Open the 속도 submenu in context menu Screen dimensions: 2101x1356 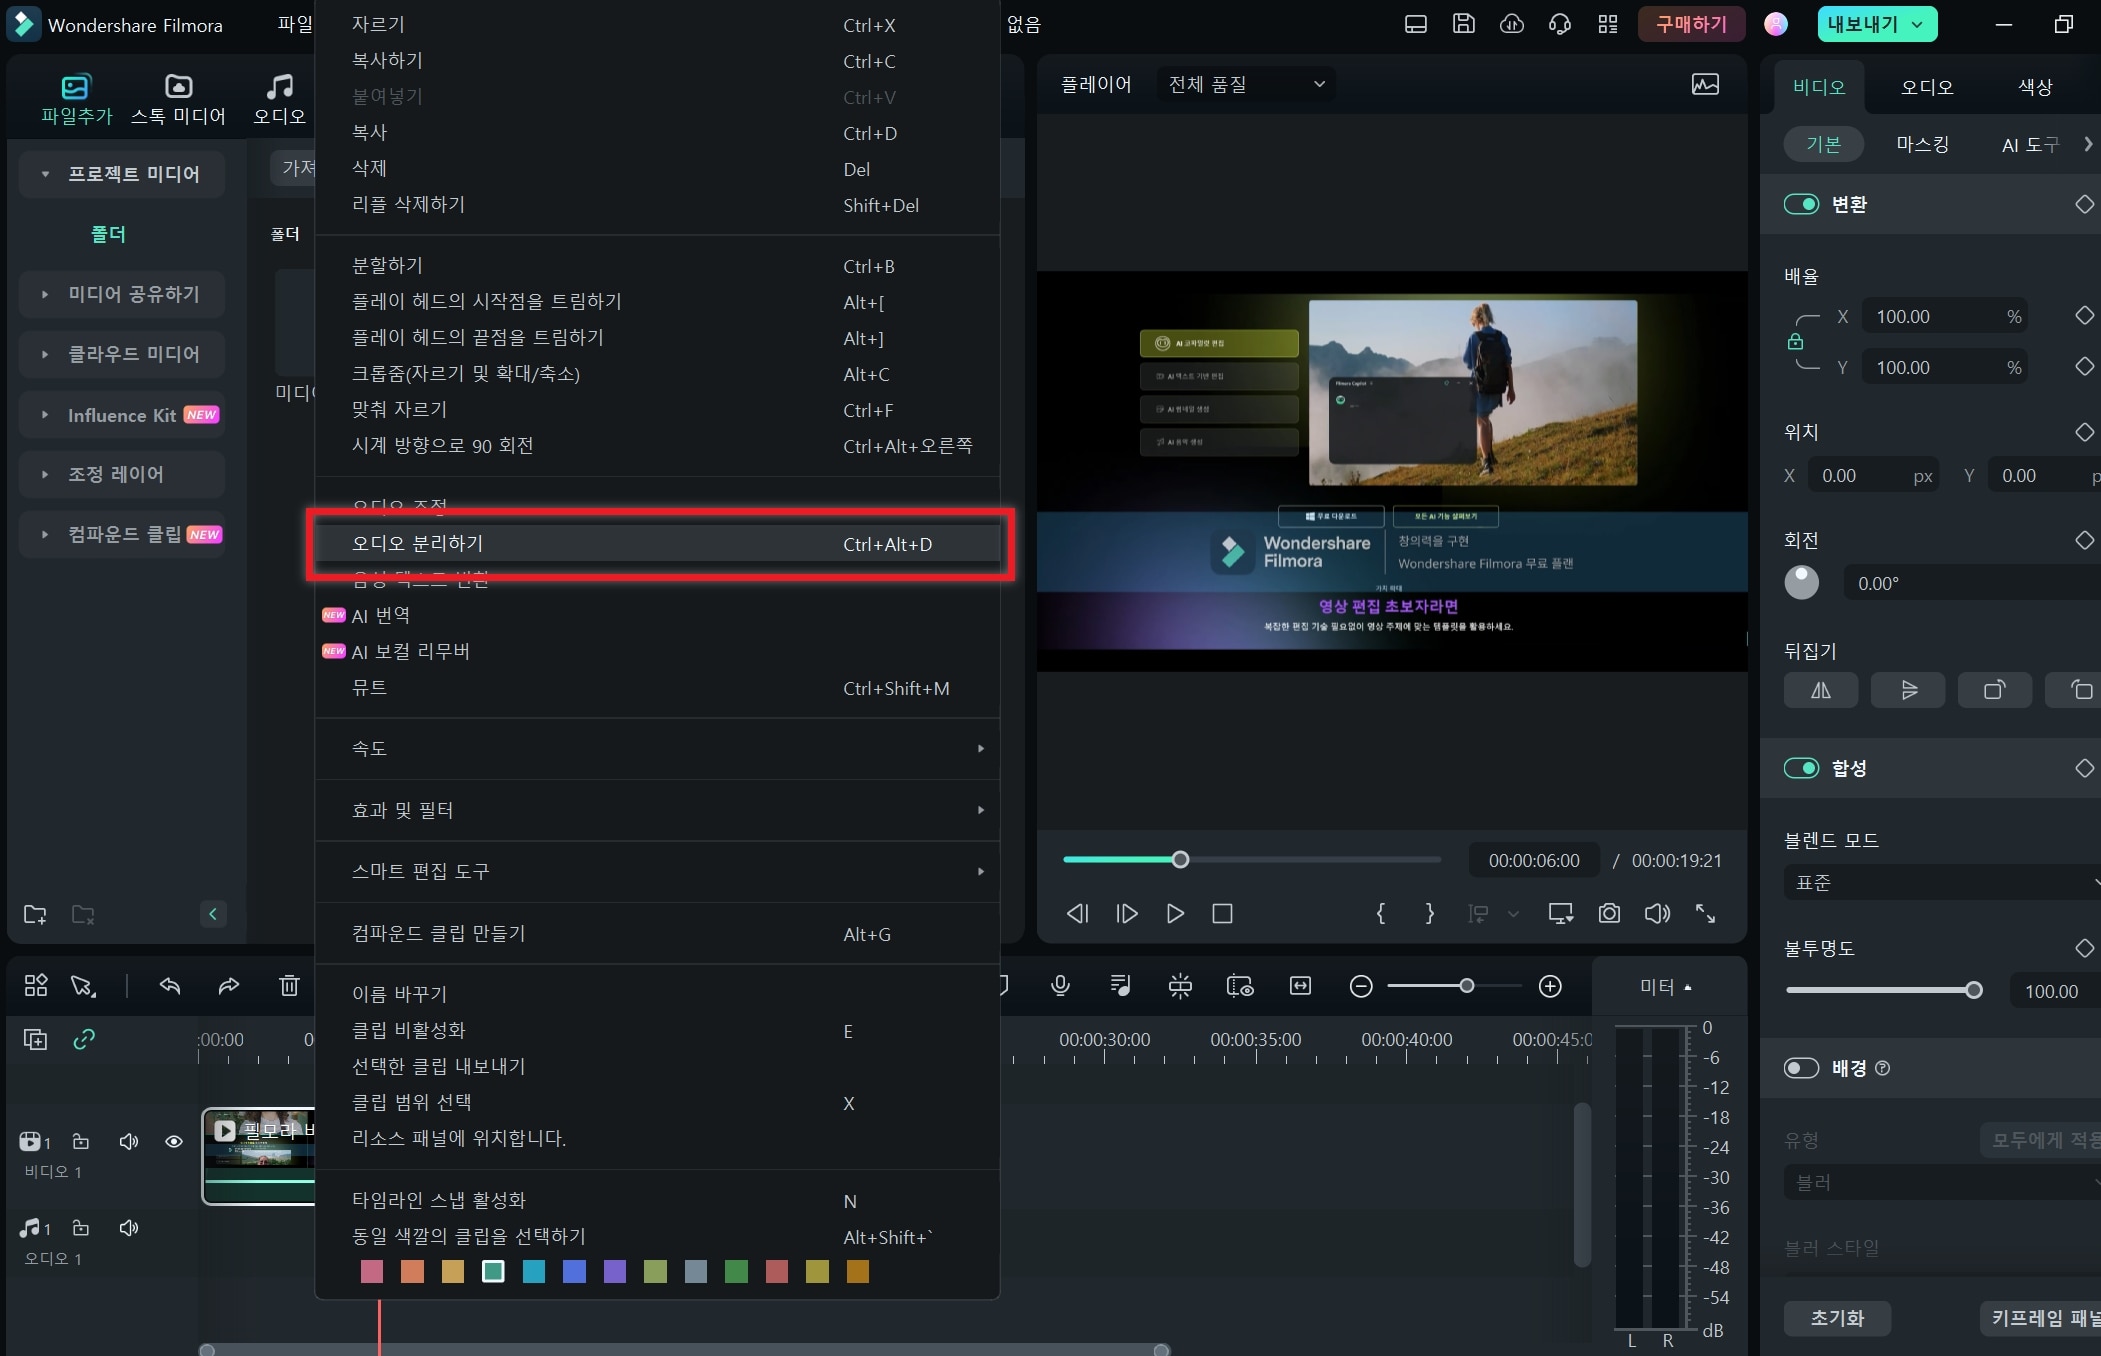coord(658,748)
